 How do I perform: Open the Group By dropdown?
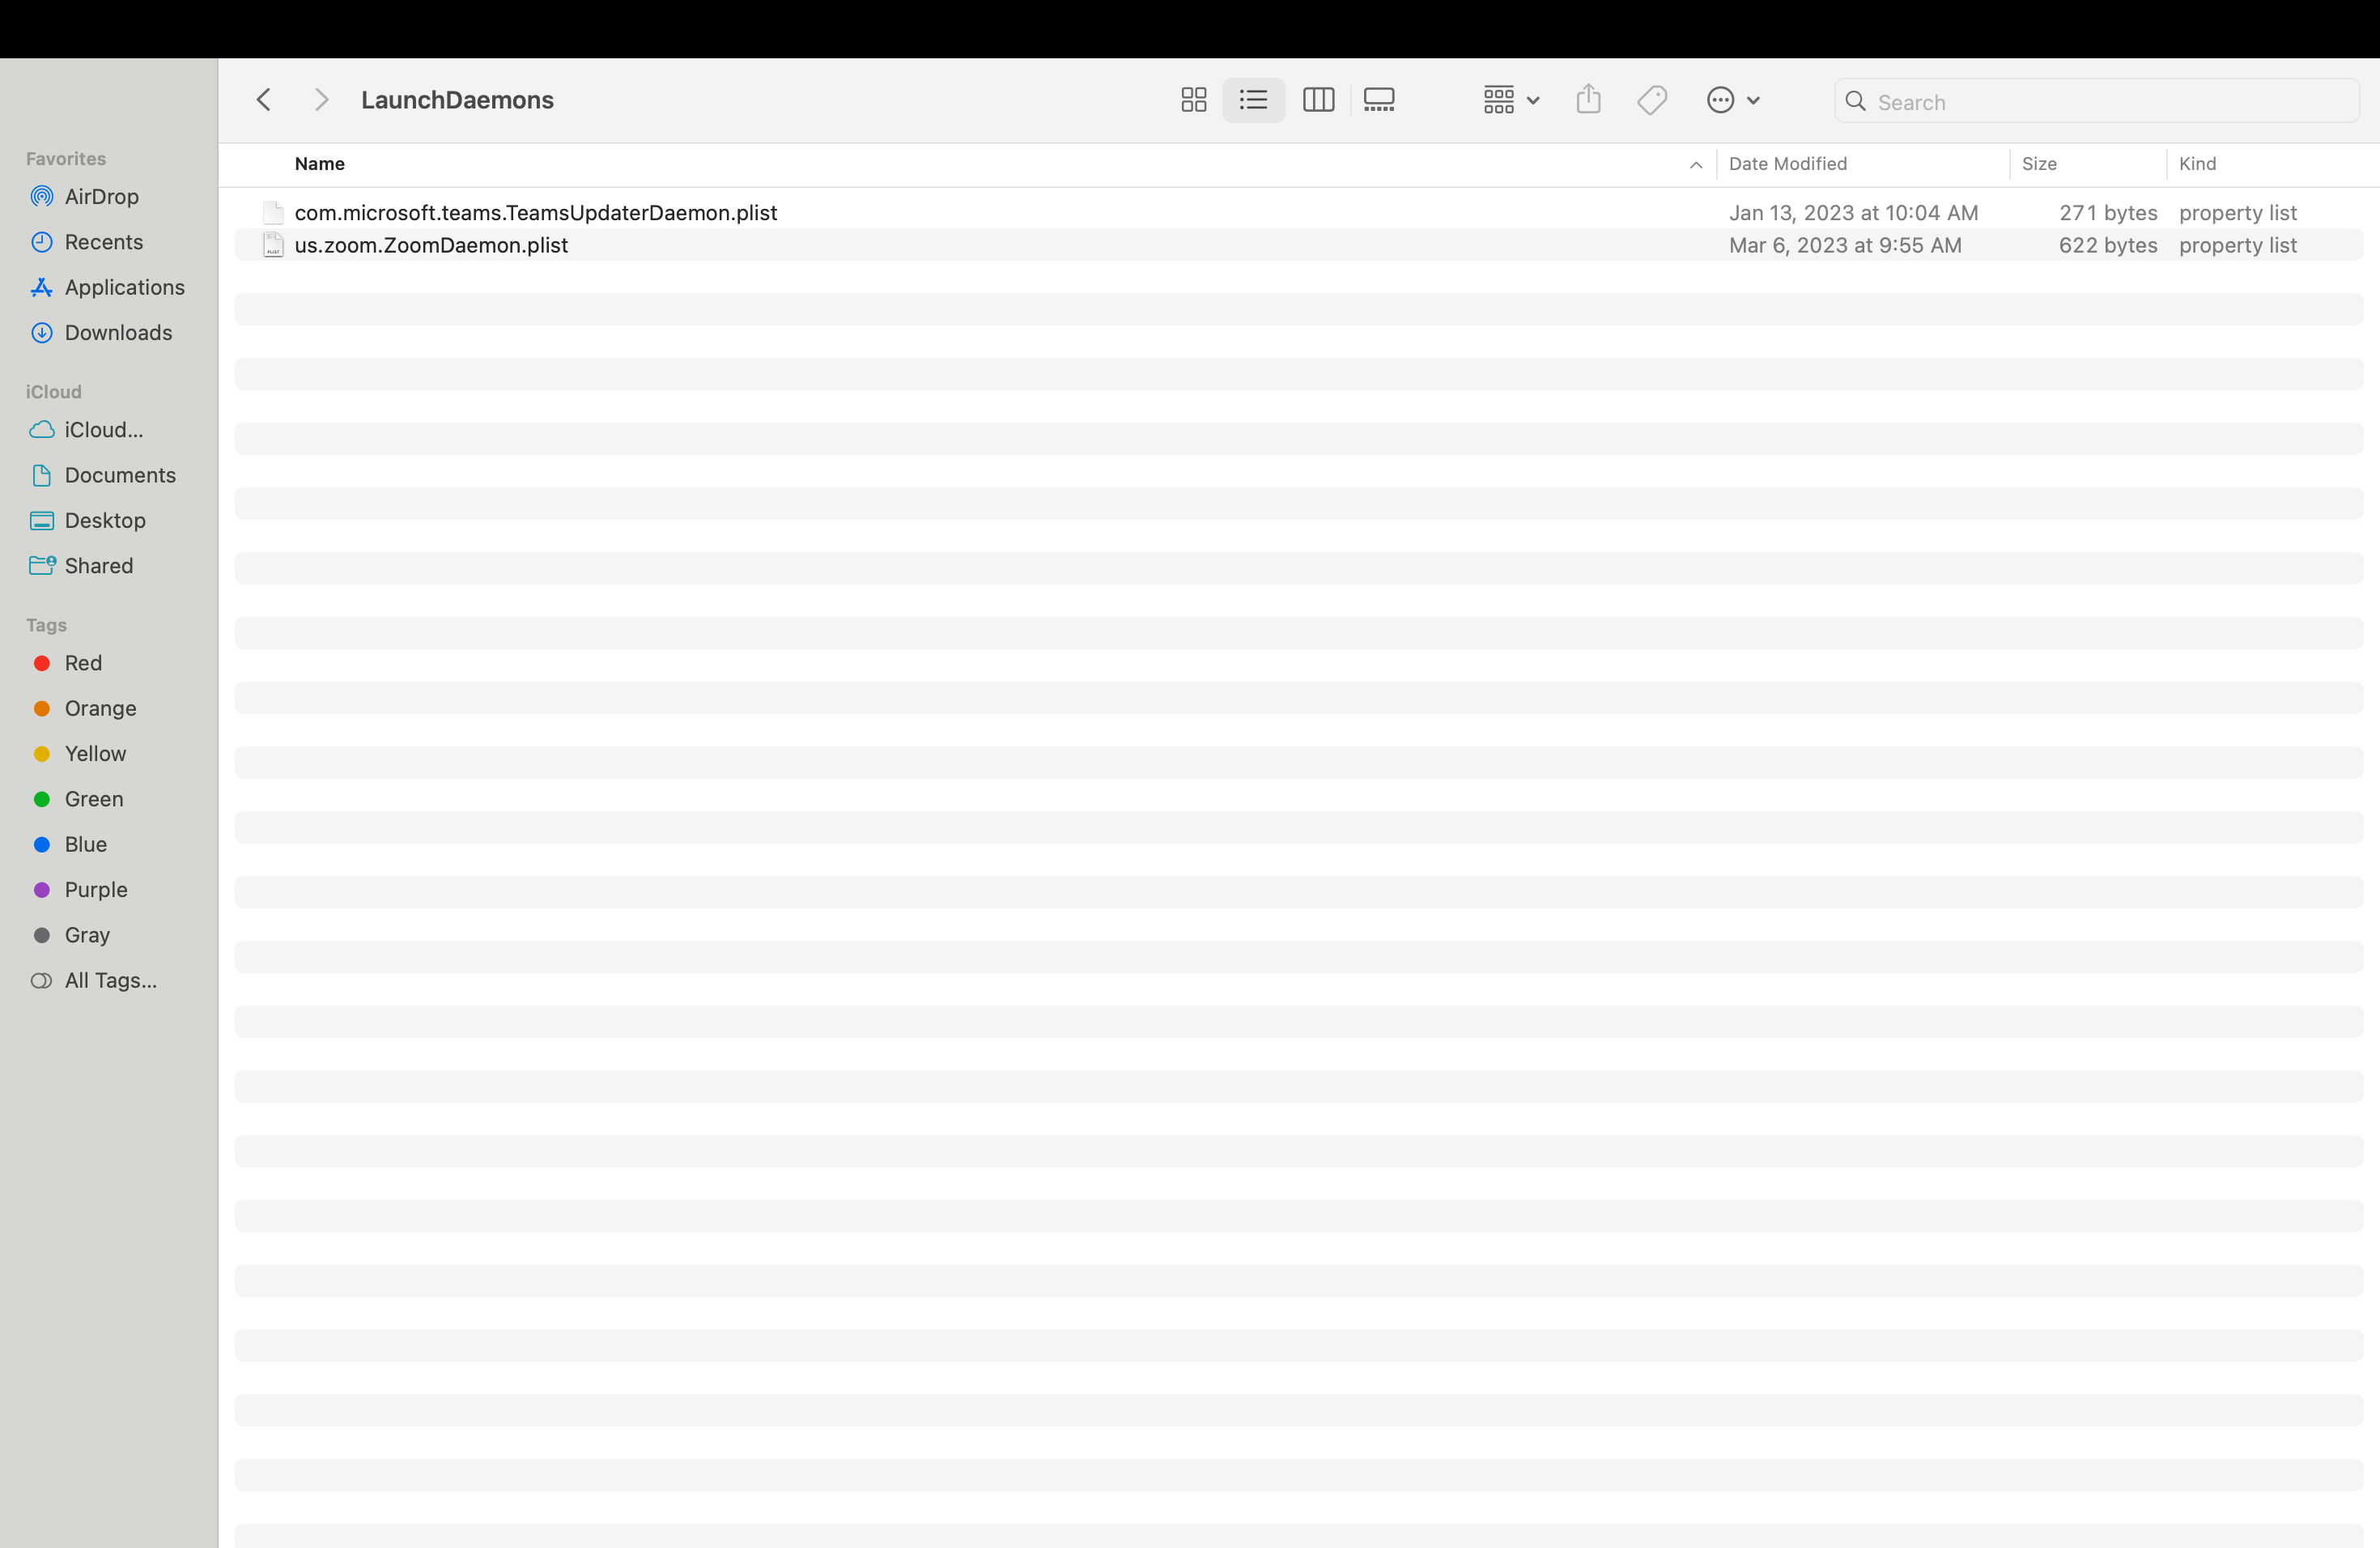(x=1510, y=100)
